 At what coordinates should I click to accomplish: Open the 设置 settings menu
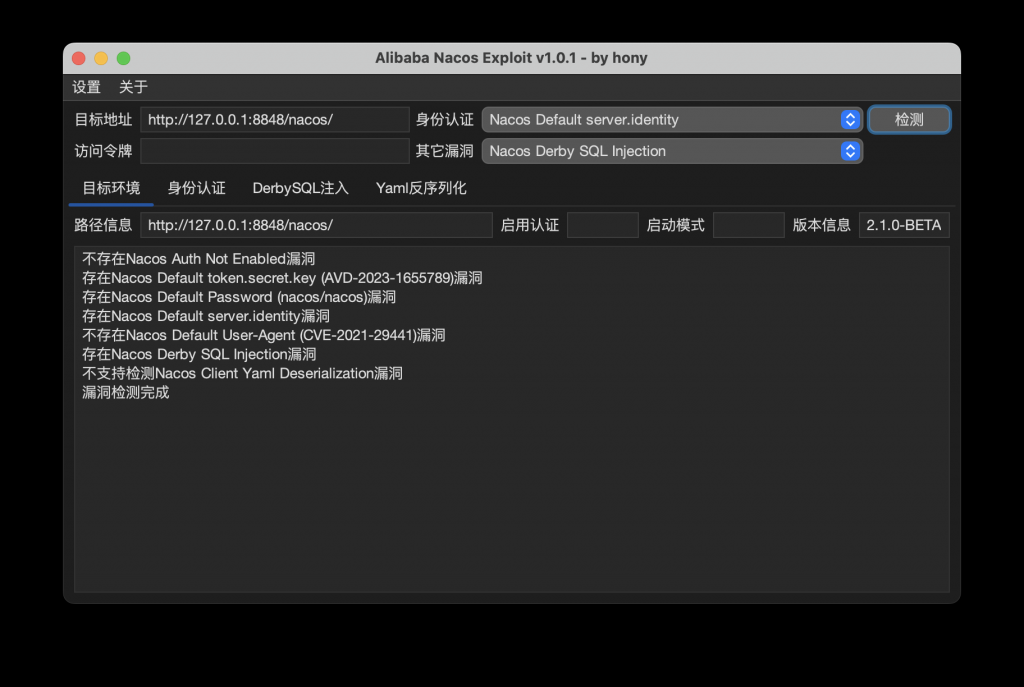point(86,87)
